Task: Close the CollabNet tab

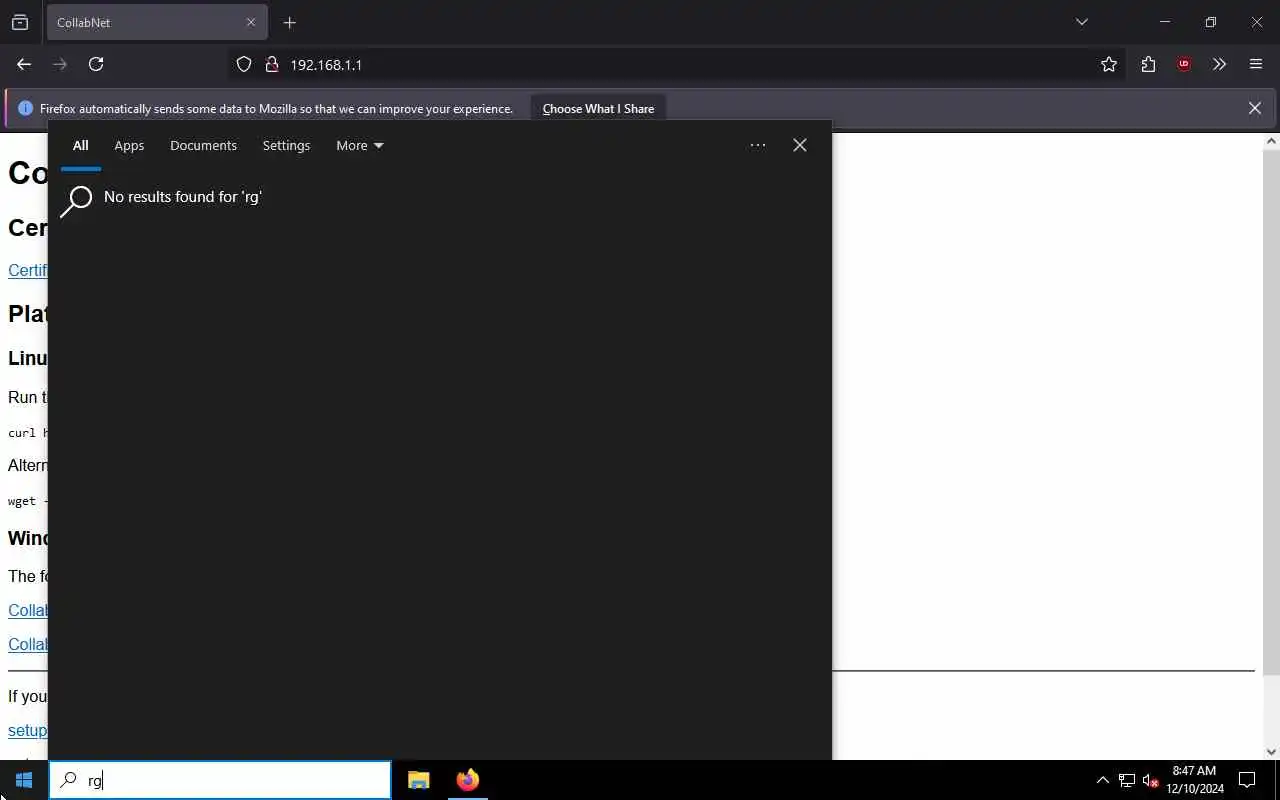Action: [251, 22]
